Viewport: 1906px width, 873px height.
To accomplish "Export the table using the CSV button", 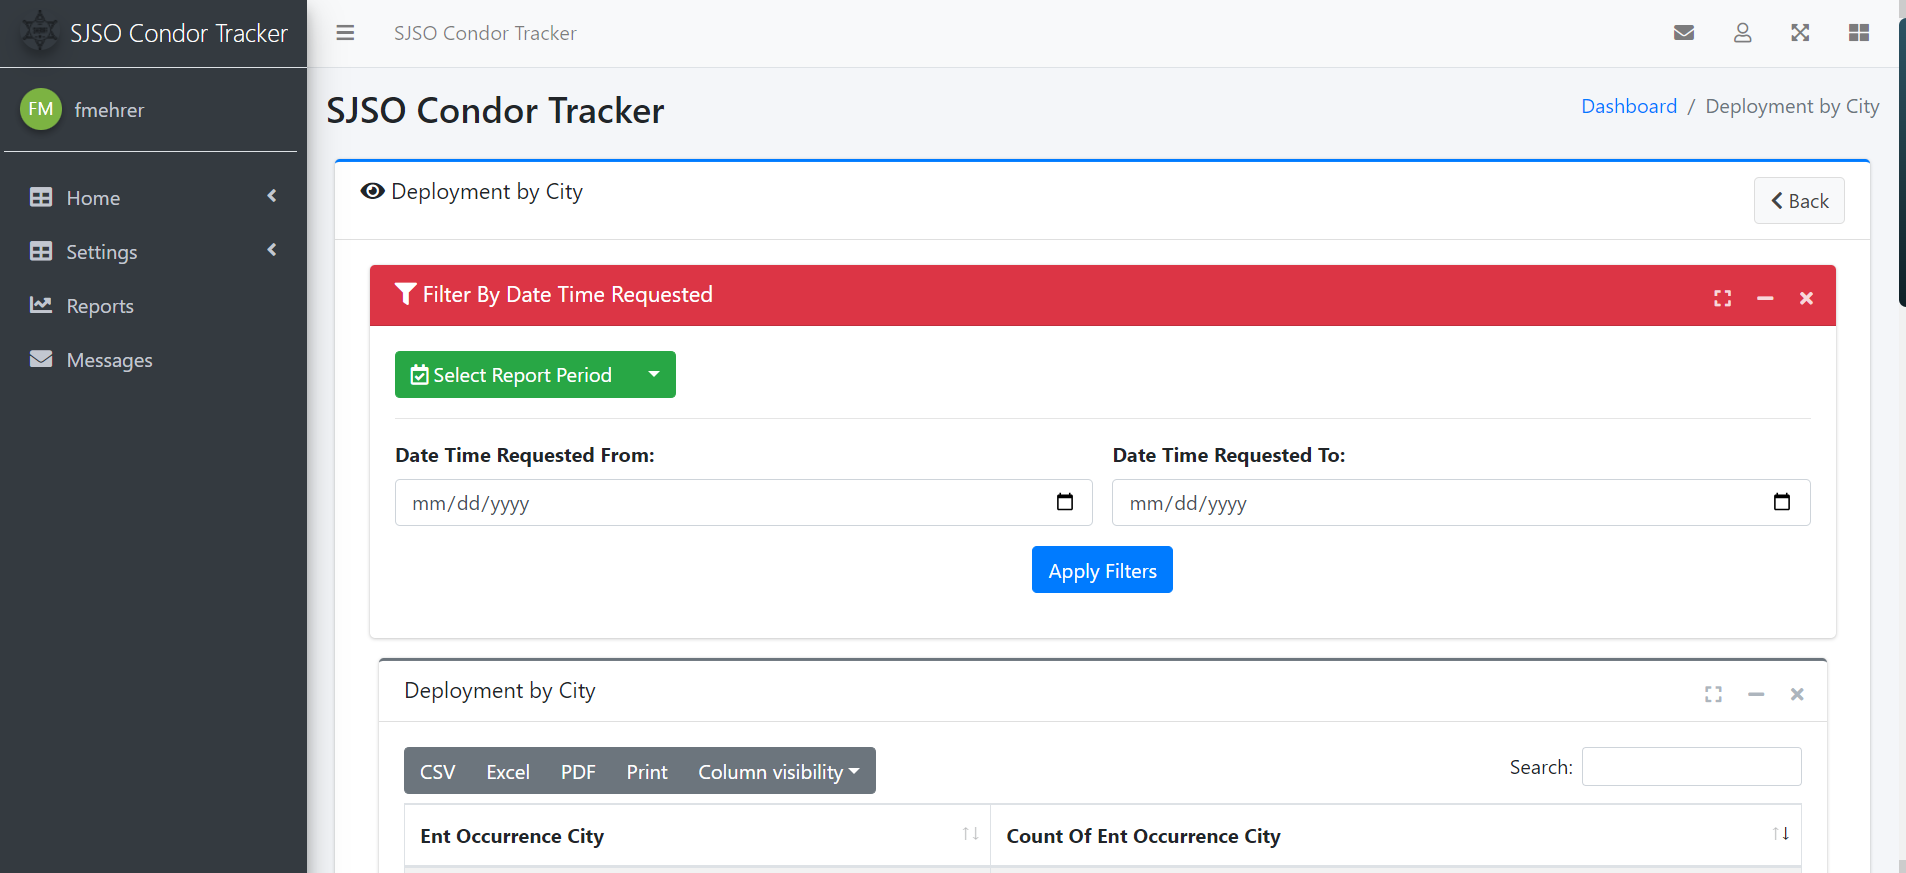I will tap(437, 772).
